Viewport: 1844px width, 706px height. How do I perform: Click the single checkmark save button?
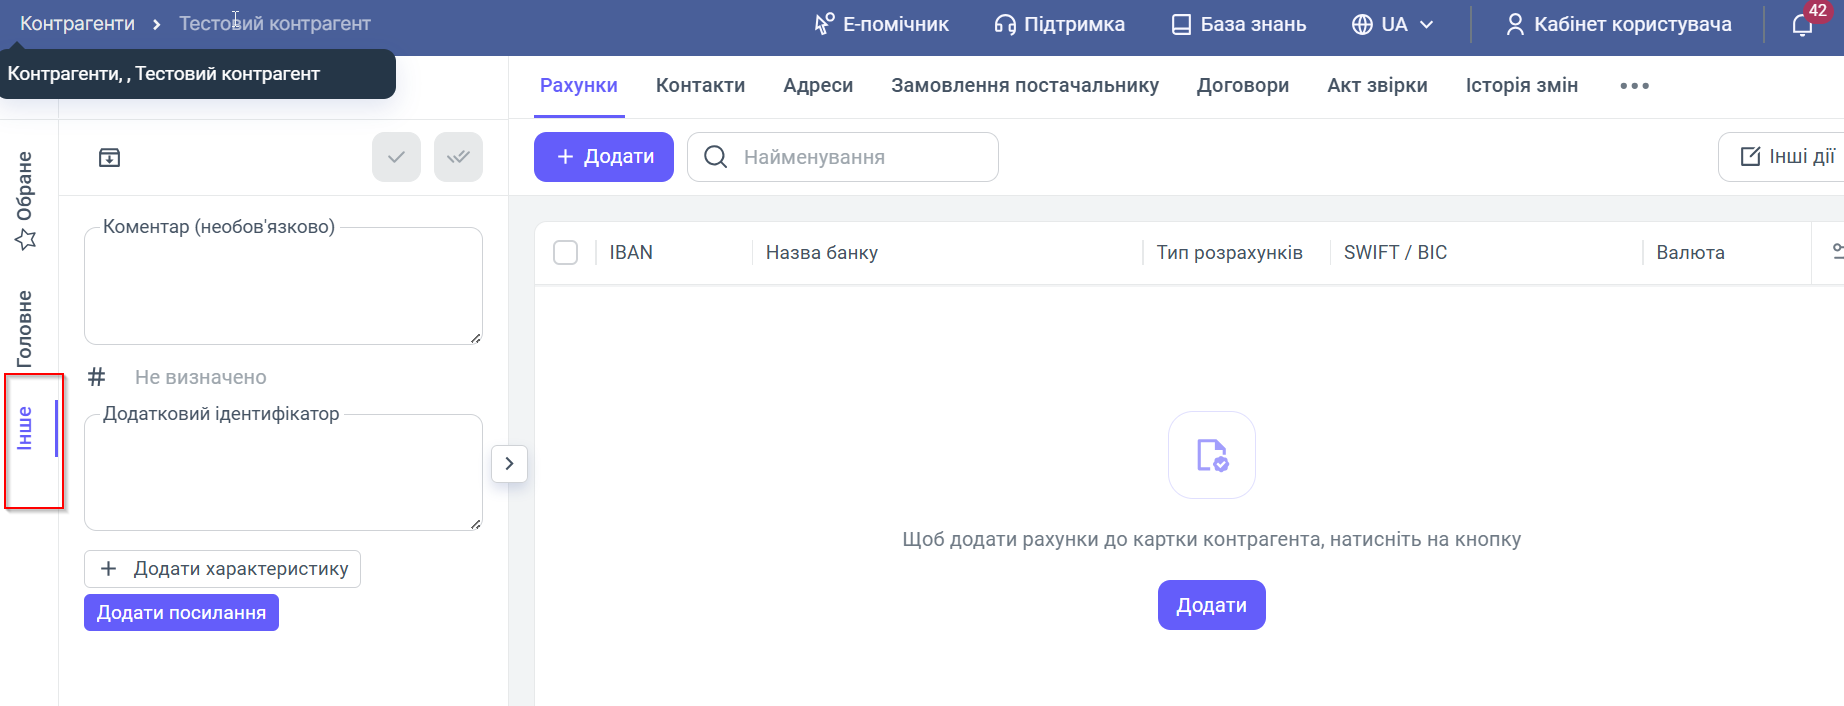[x=396, y=157]
